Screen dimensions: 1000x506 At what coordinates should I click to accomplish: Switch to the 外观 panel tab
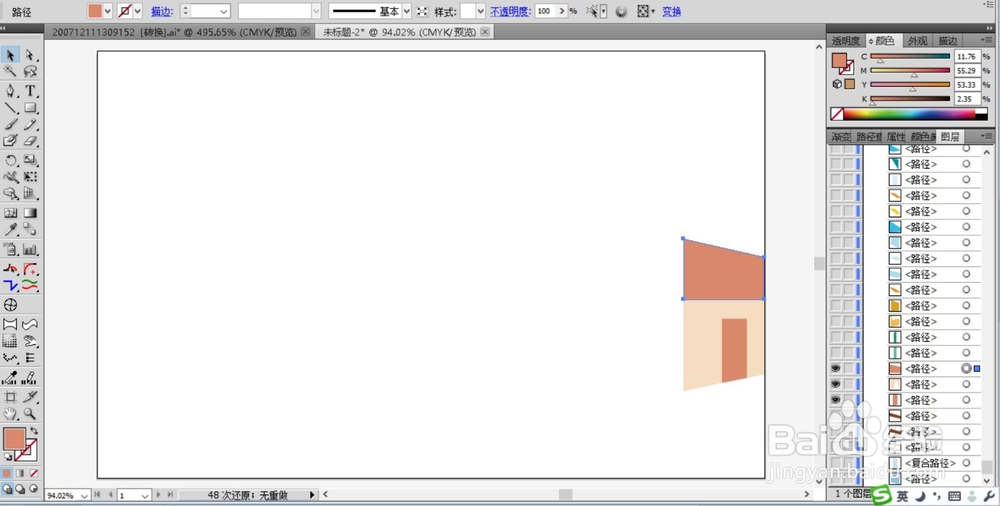tap(917, 41)
